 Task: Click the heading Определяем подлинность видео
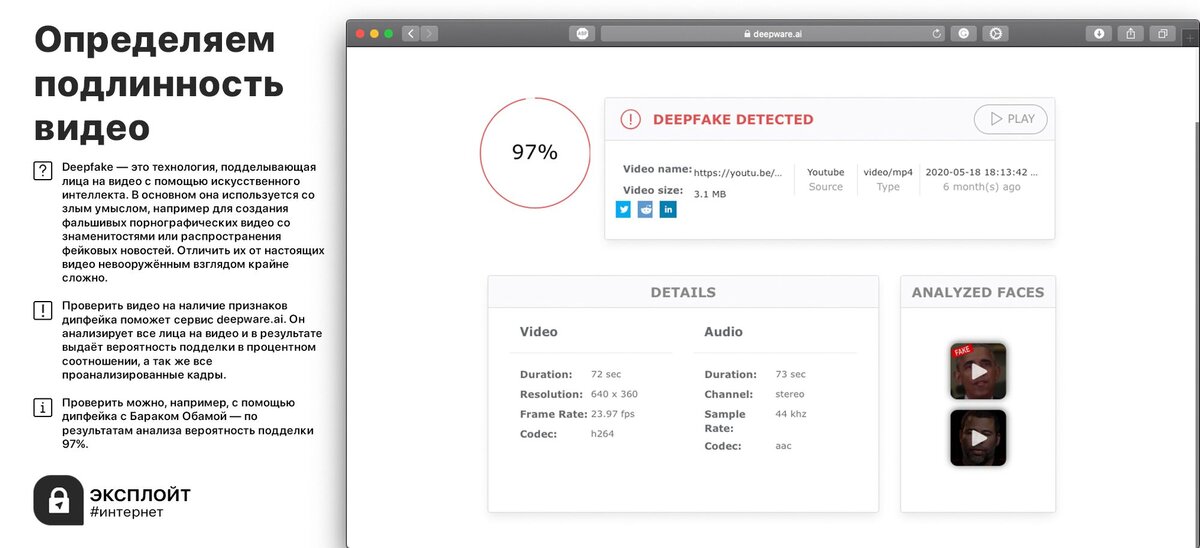pyautogui.click(x=160, y=84)
